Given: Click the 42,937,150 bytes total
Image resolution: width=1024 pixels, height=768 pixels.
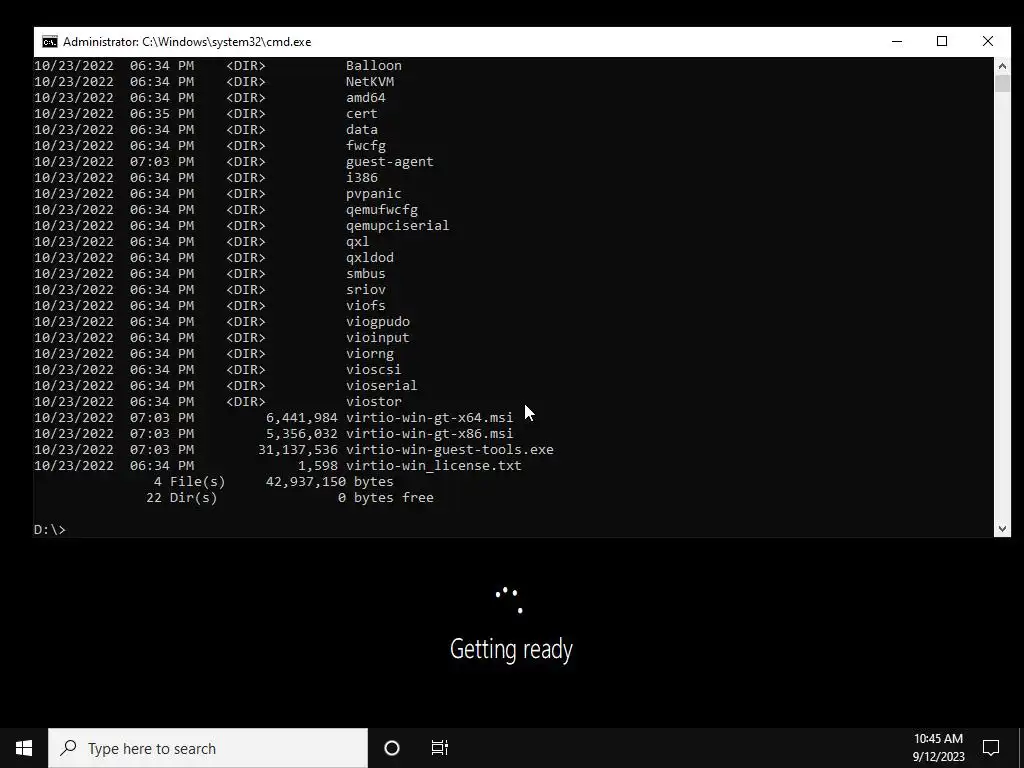Looking at the screenshot, I should coord(330,481).
